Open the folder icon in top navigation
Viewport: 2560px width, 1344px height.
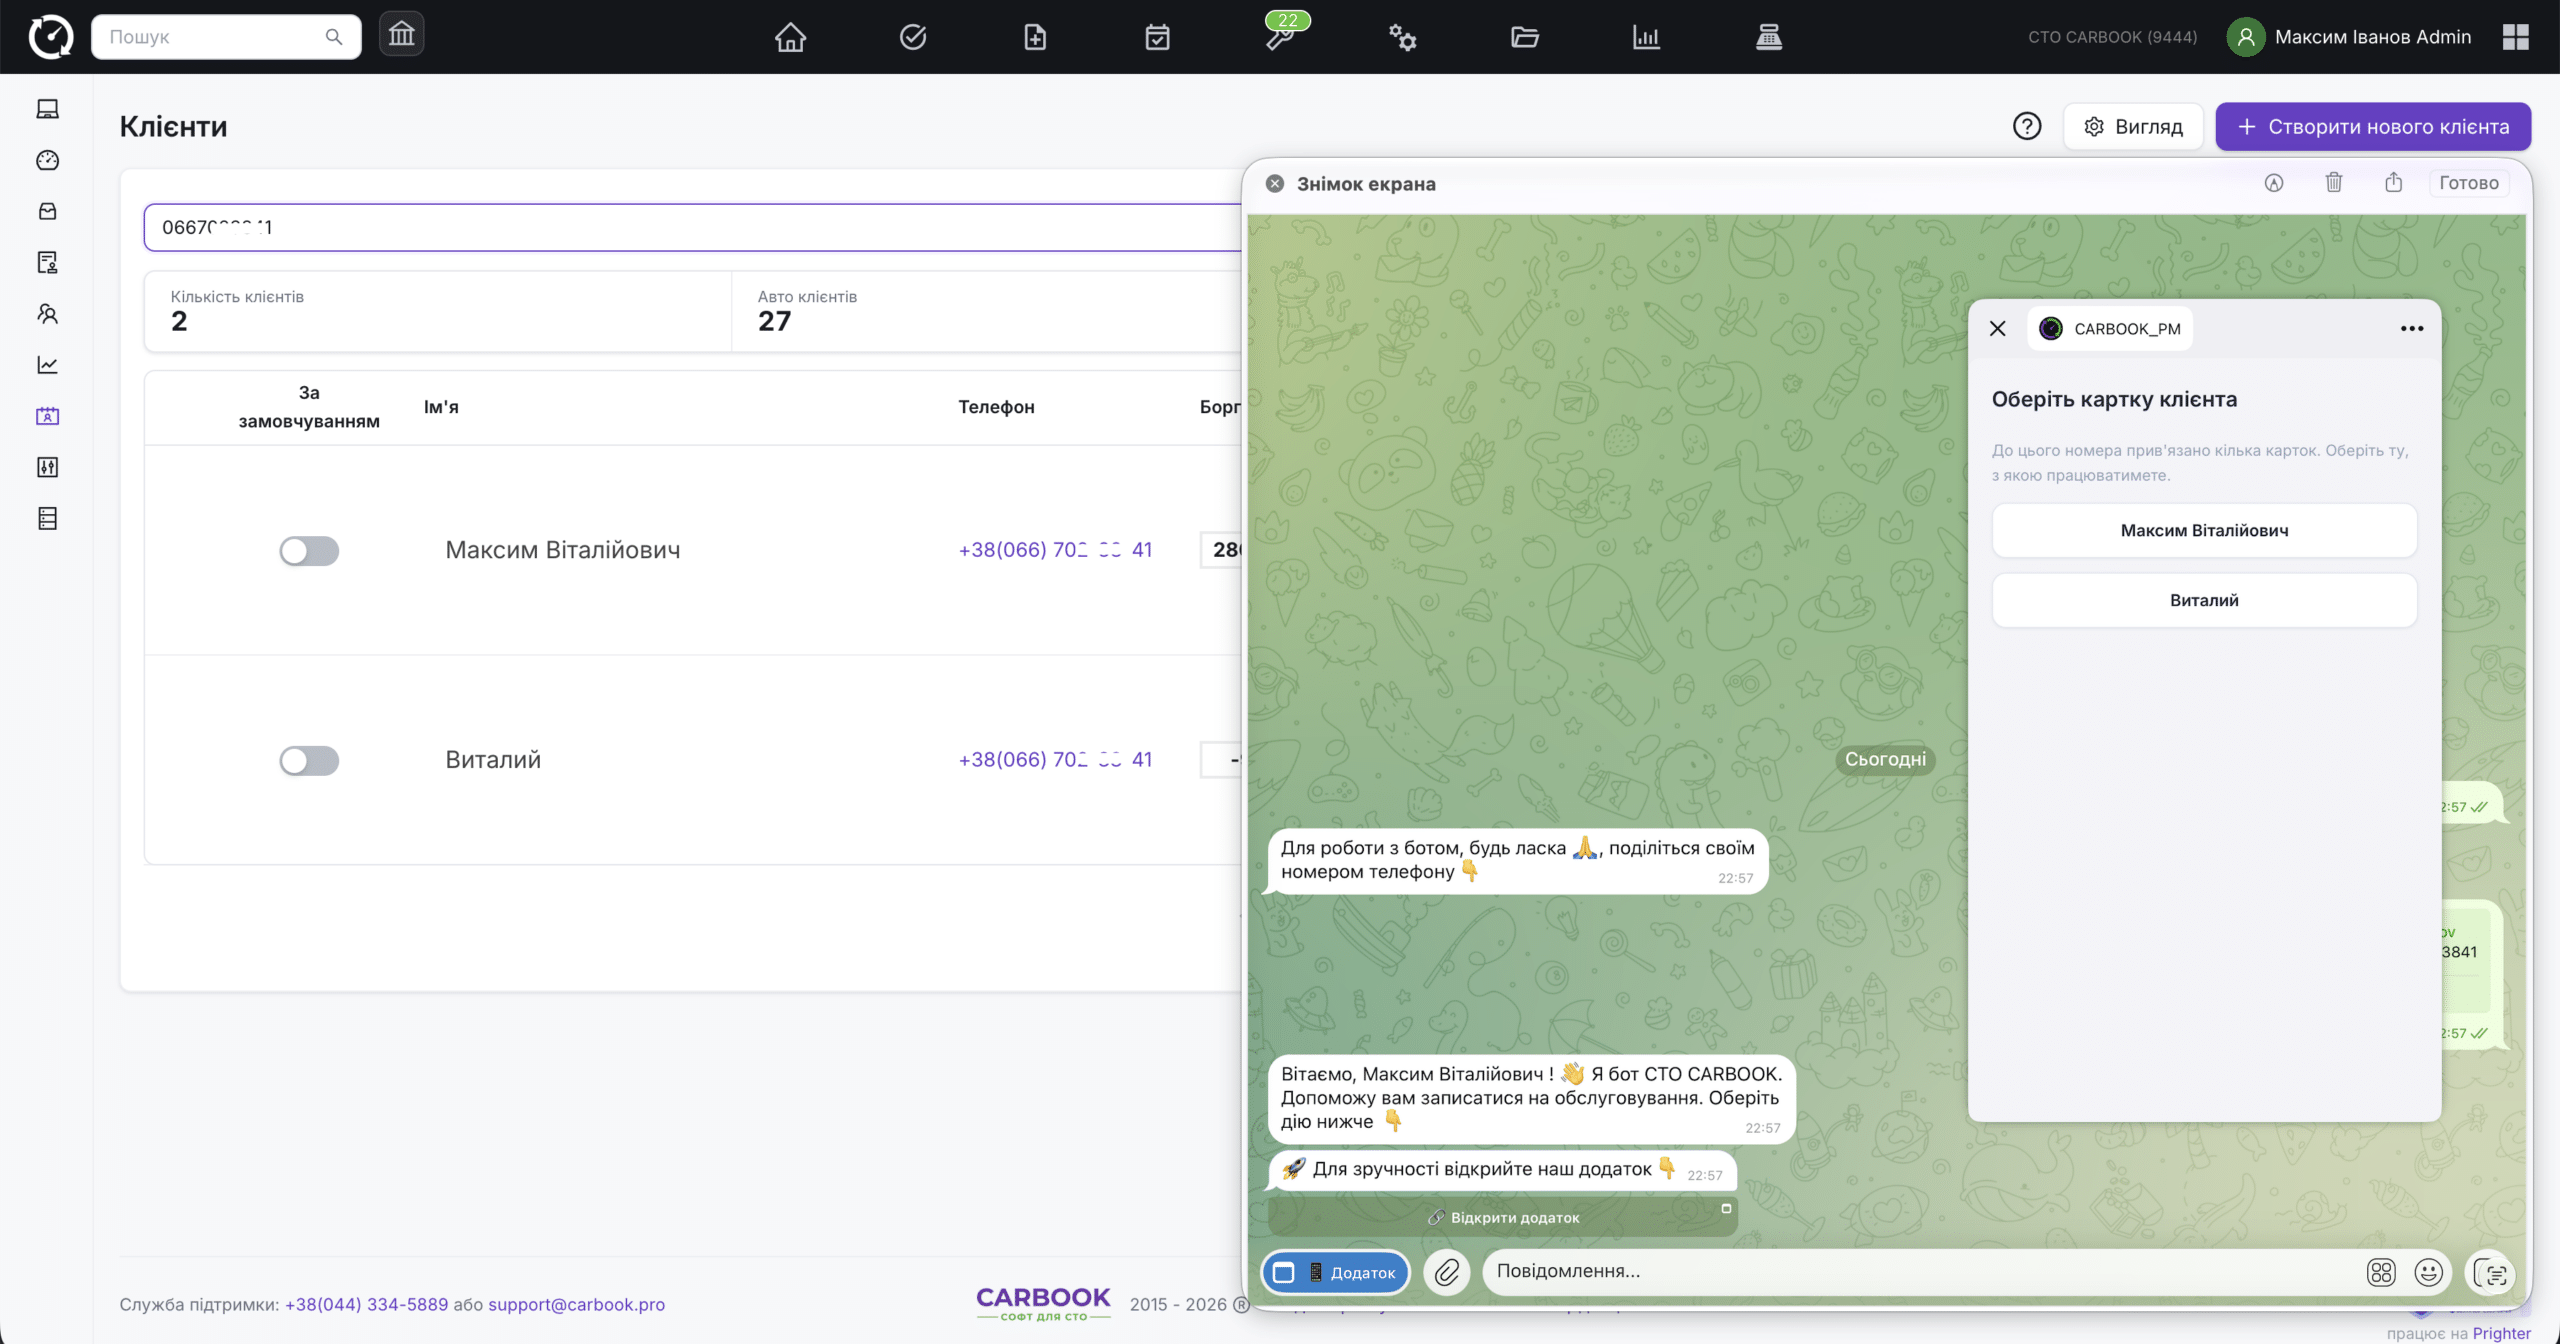pyautogui.click(x=1524, y=38)
